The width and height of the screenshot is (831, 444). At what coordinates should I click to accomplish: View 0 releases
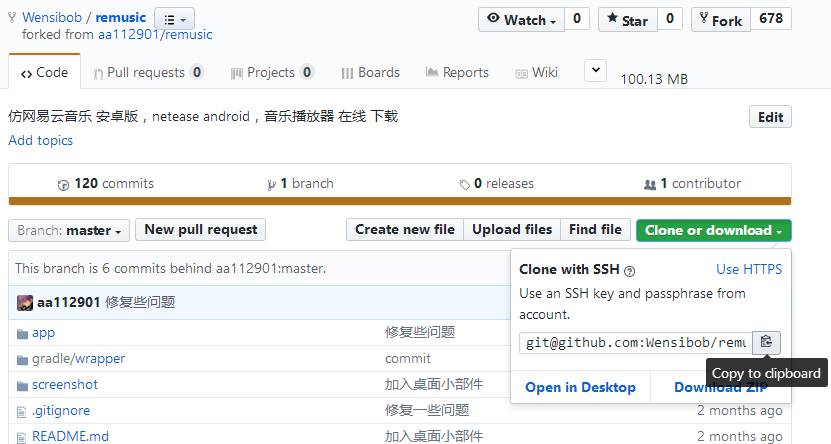497,184
